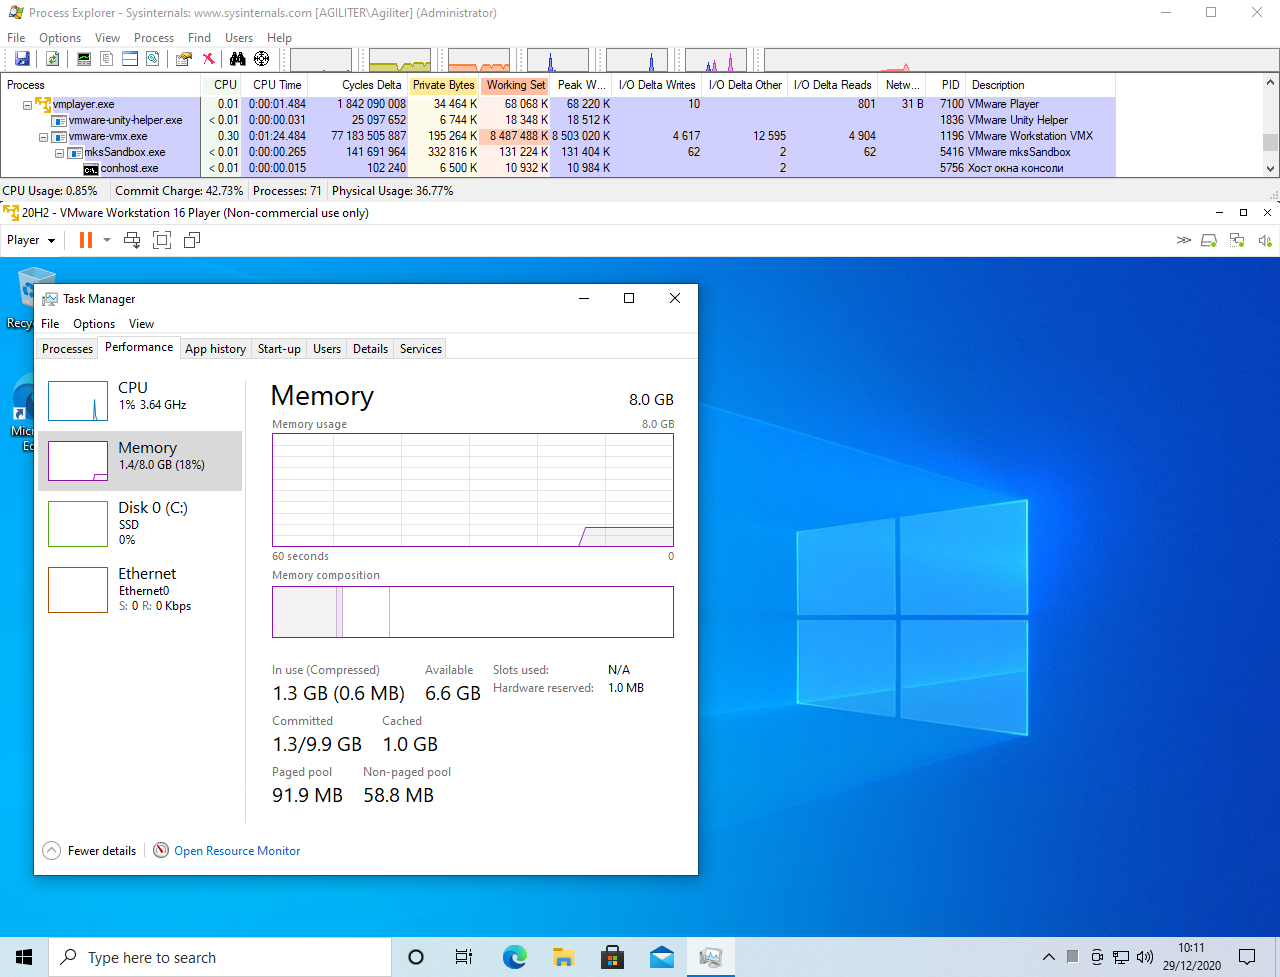Open the Find menu in Process Explorer
Screen dimensions: 1280x977
[x=199, y=38]
